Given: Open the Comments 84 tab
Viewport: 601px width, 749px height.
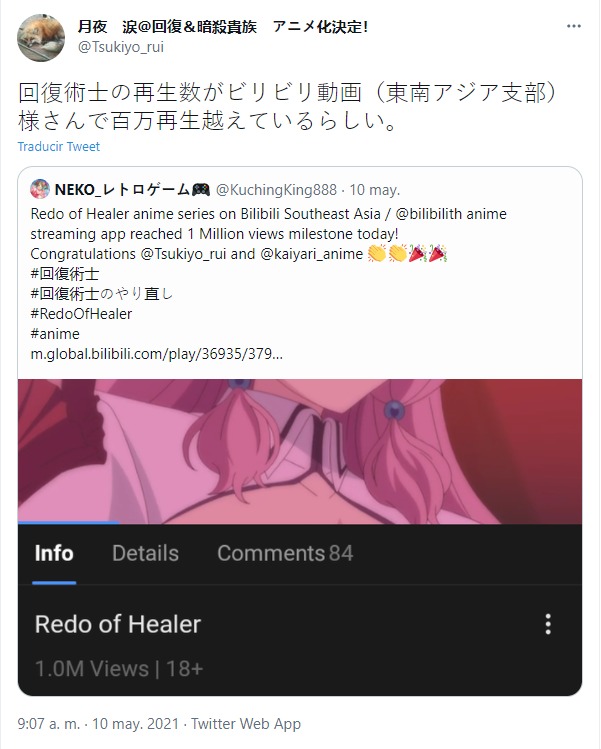Looking at the screenshot, I should tap(285, 553).
